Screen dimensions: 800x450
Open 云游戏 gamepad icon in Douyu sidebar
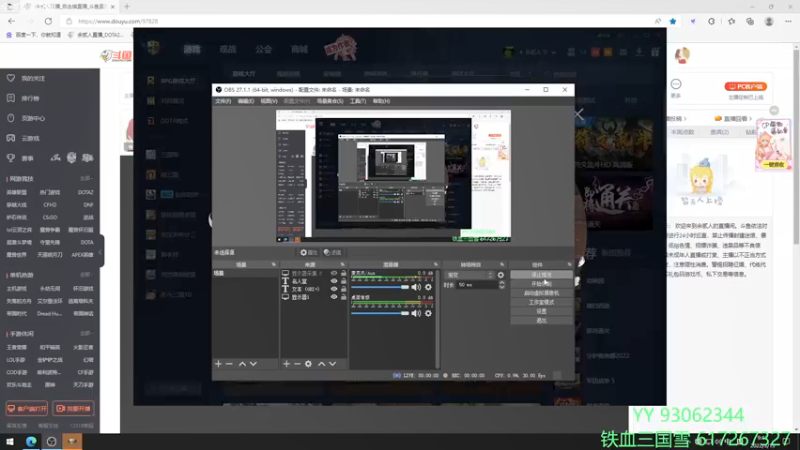(x=11, y=138)
